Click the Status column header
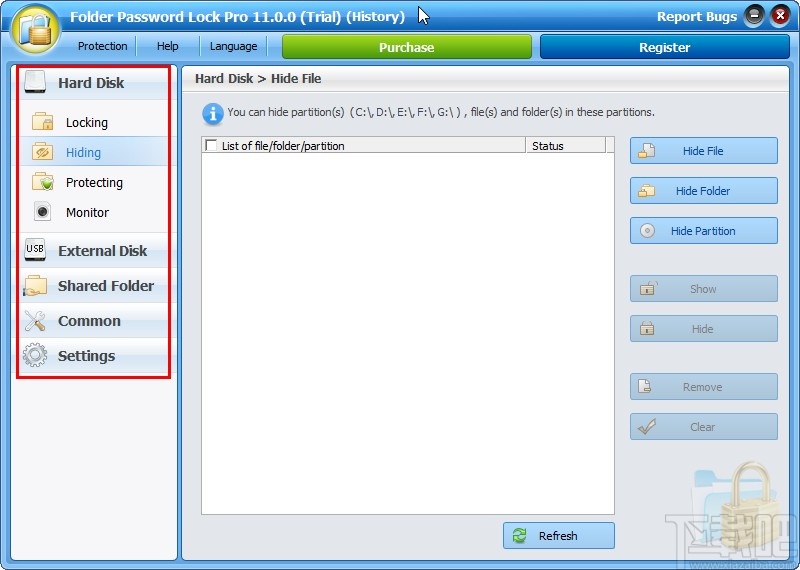The height and width of the screenshot is (570, 800). click(565, 145)
